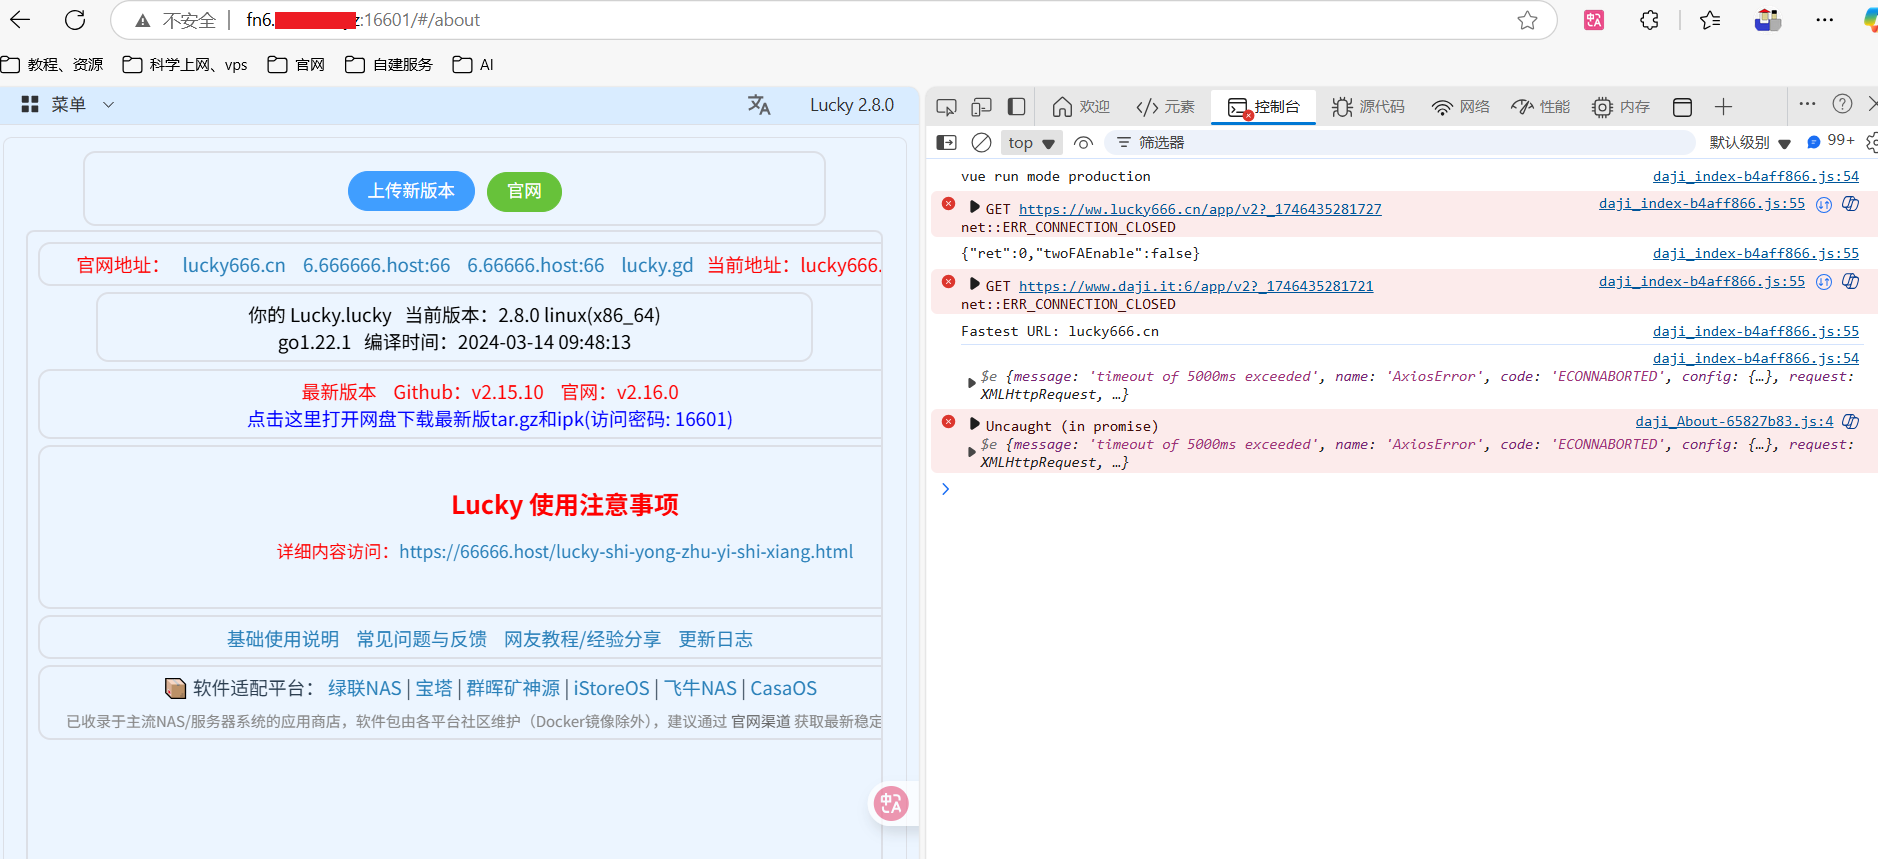Screen dimensions: 1878x859
Task: Open the CasaOS platform link
Action: click(x=784, y=688)
